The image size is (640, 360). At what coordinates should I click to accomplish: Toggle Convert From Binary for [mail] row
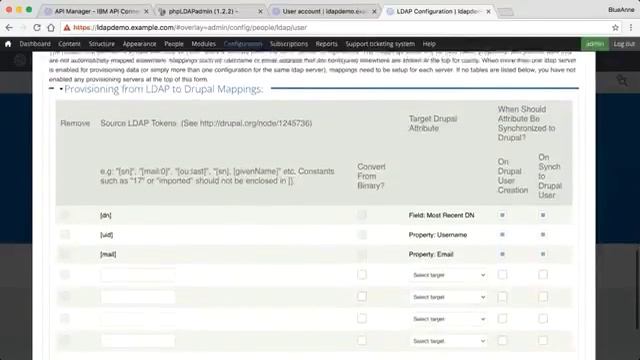click(362, 254)
